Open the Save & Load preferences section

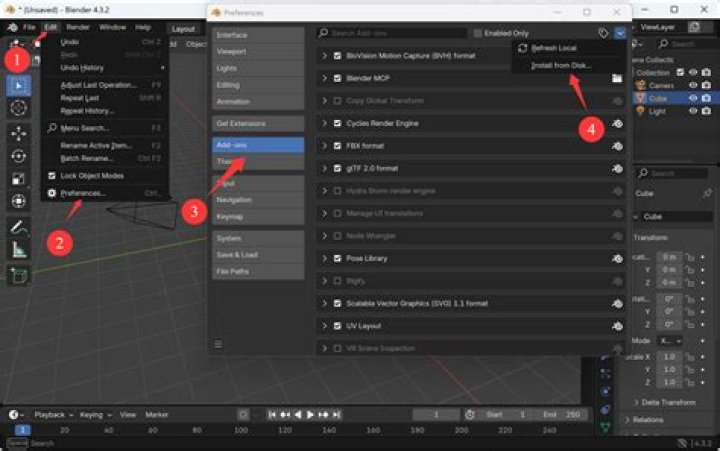[x=258, y=255]
